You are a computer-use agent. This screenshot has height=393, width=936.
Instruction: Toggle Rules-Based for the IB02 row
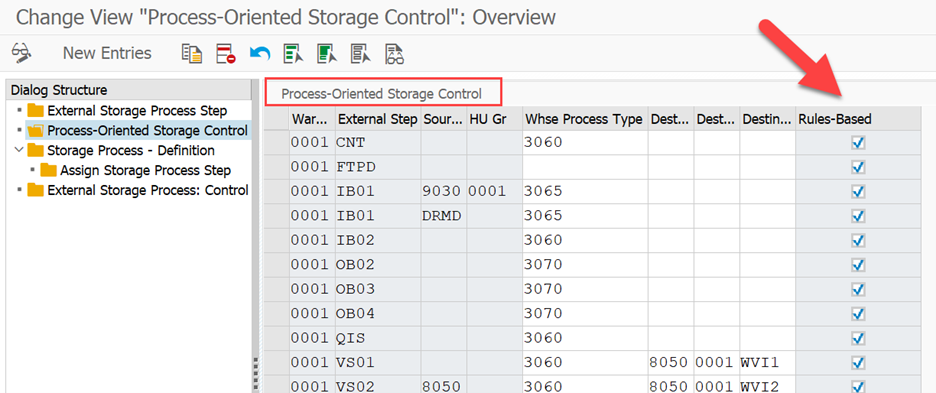[858, 240]
